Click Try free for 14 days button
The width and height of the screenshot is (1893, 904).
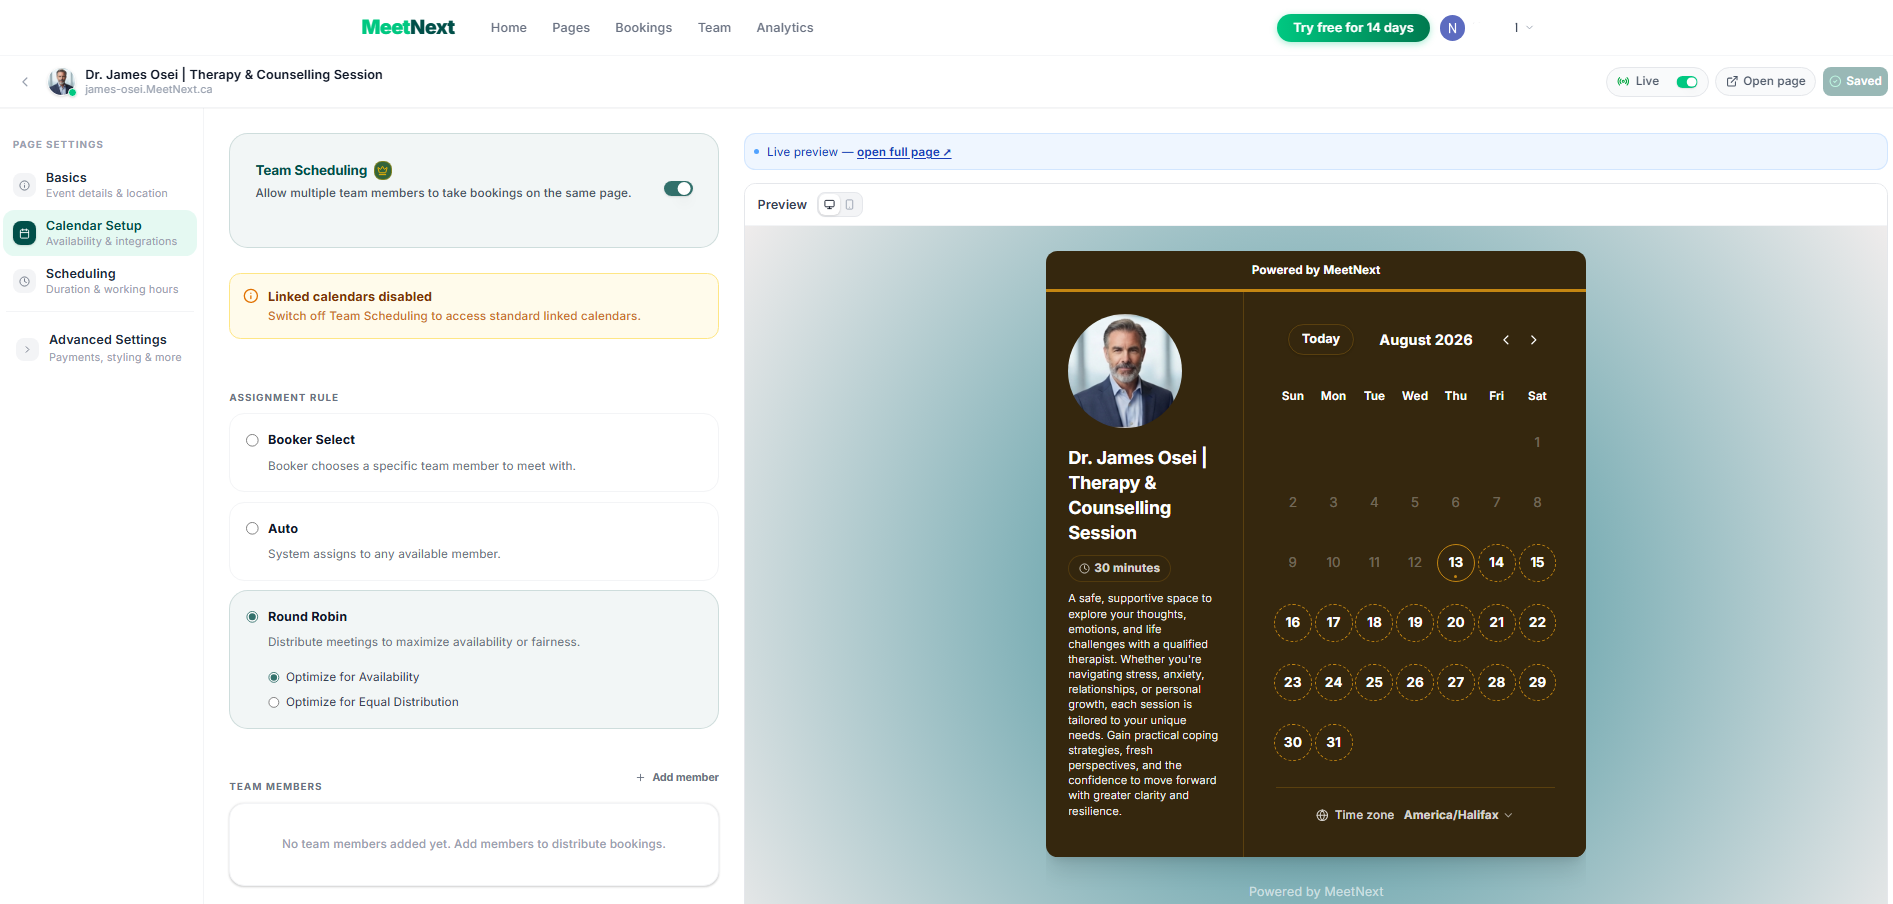(1353, 28)
